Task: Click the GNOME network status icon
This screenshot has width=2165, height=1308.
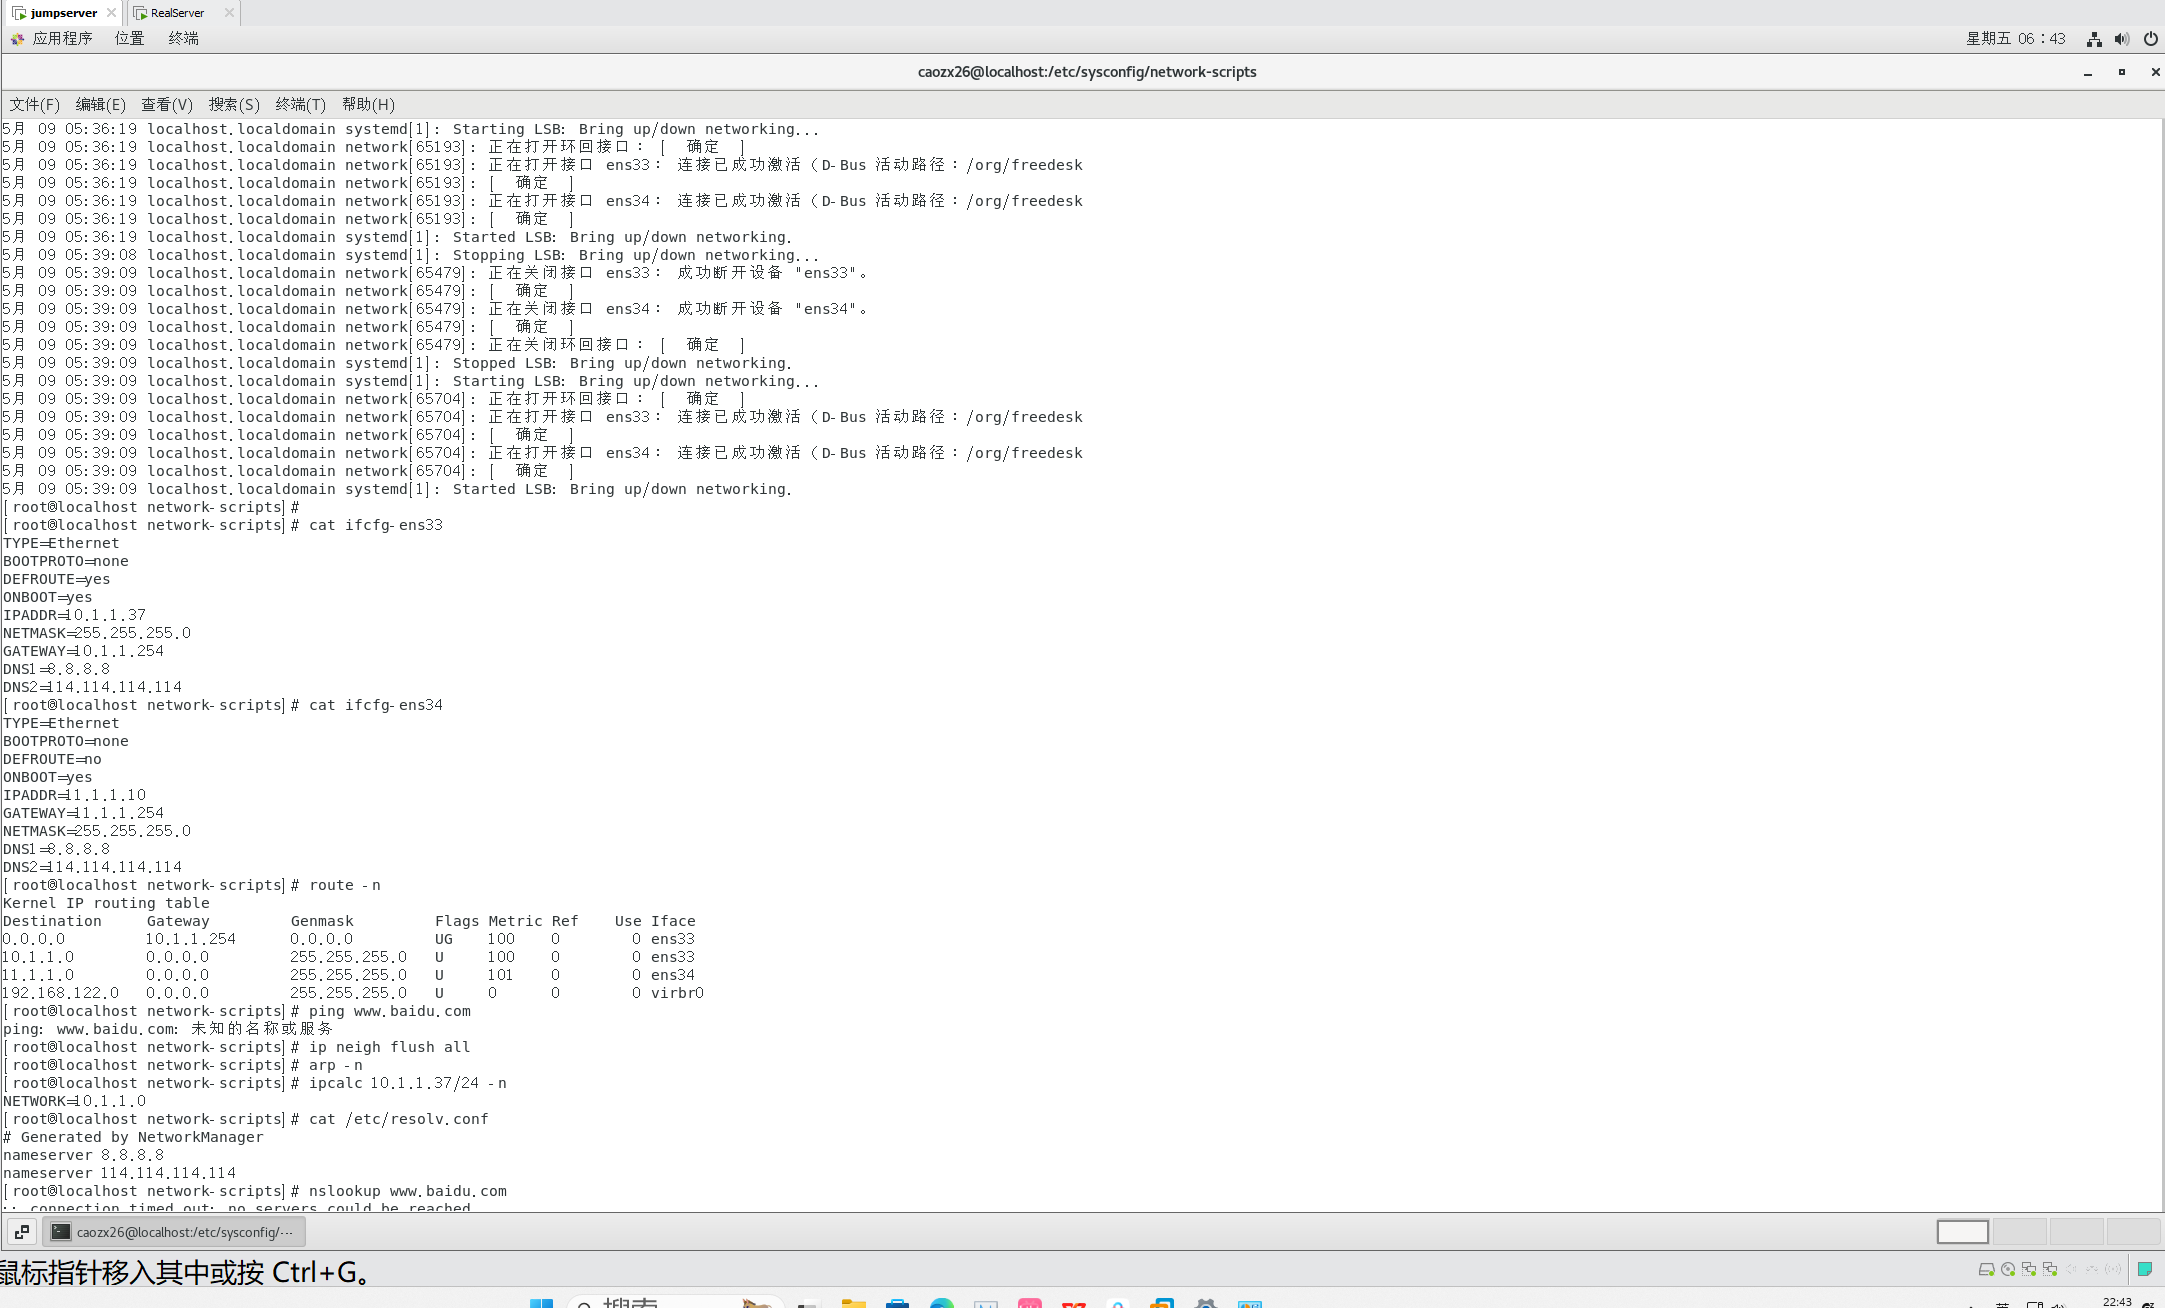Action: click(x=2093, y=39)
